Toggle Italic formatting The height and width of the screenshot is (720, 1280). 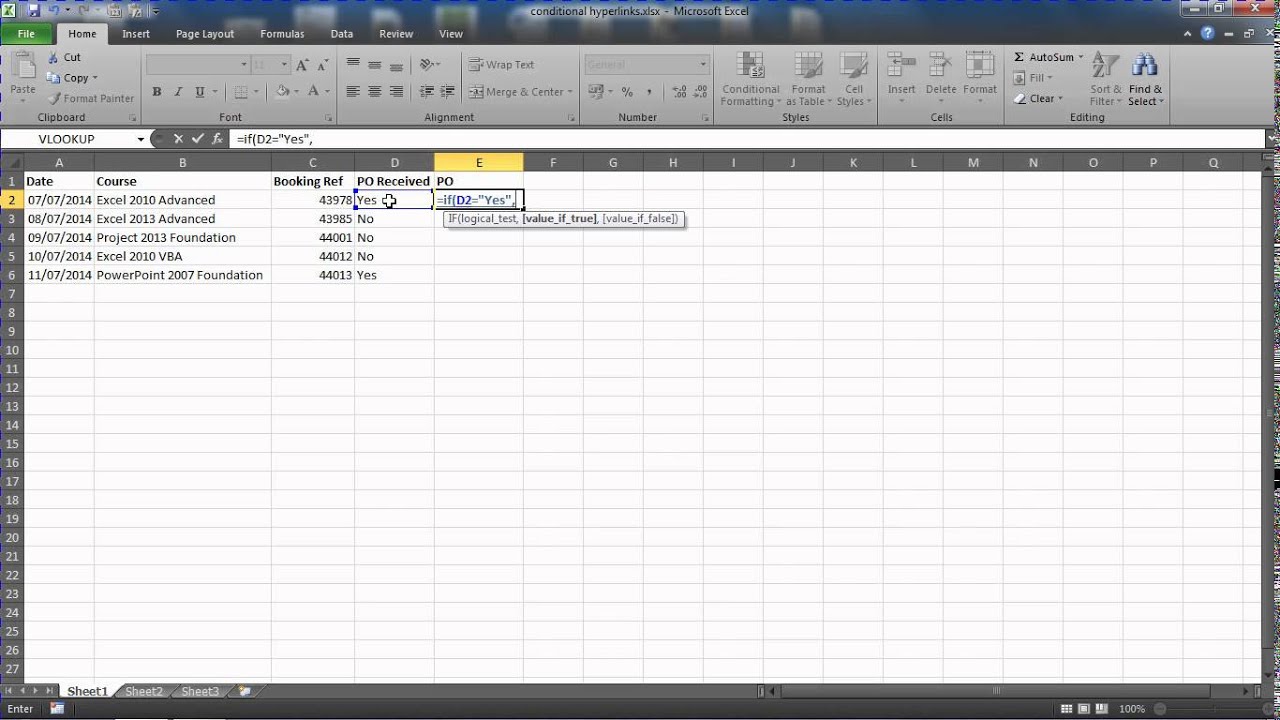pos(179,91)
